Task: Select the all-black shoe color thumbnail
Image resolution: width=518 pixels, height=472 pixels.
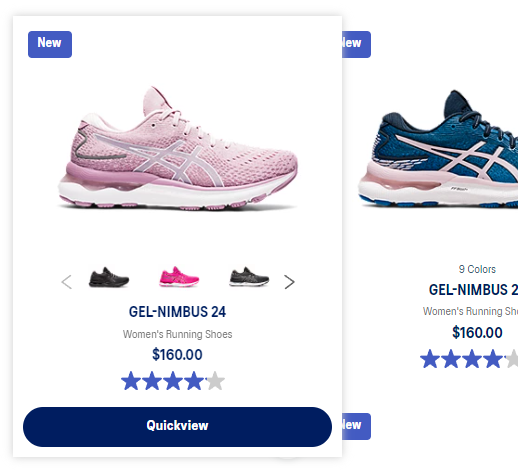Action: point(109,277)
